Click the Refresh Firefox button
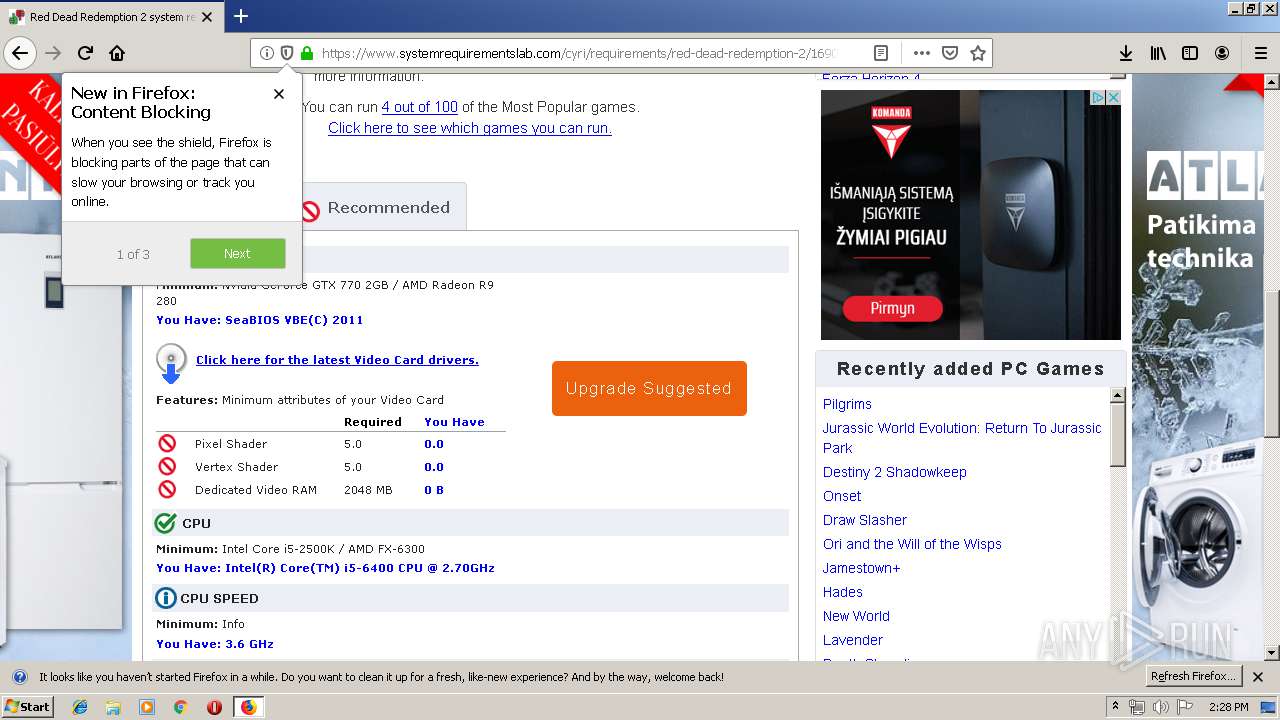Viewport: 1280px width, 720px height. click(1194, 677)
